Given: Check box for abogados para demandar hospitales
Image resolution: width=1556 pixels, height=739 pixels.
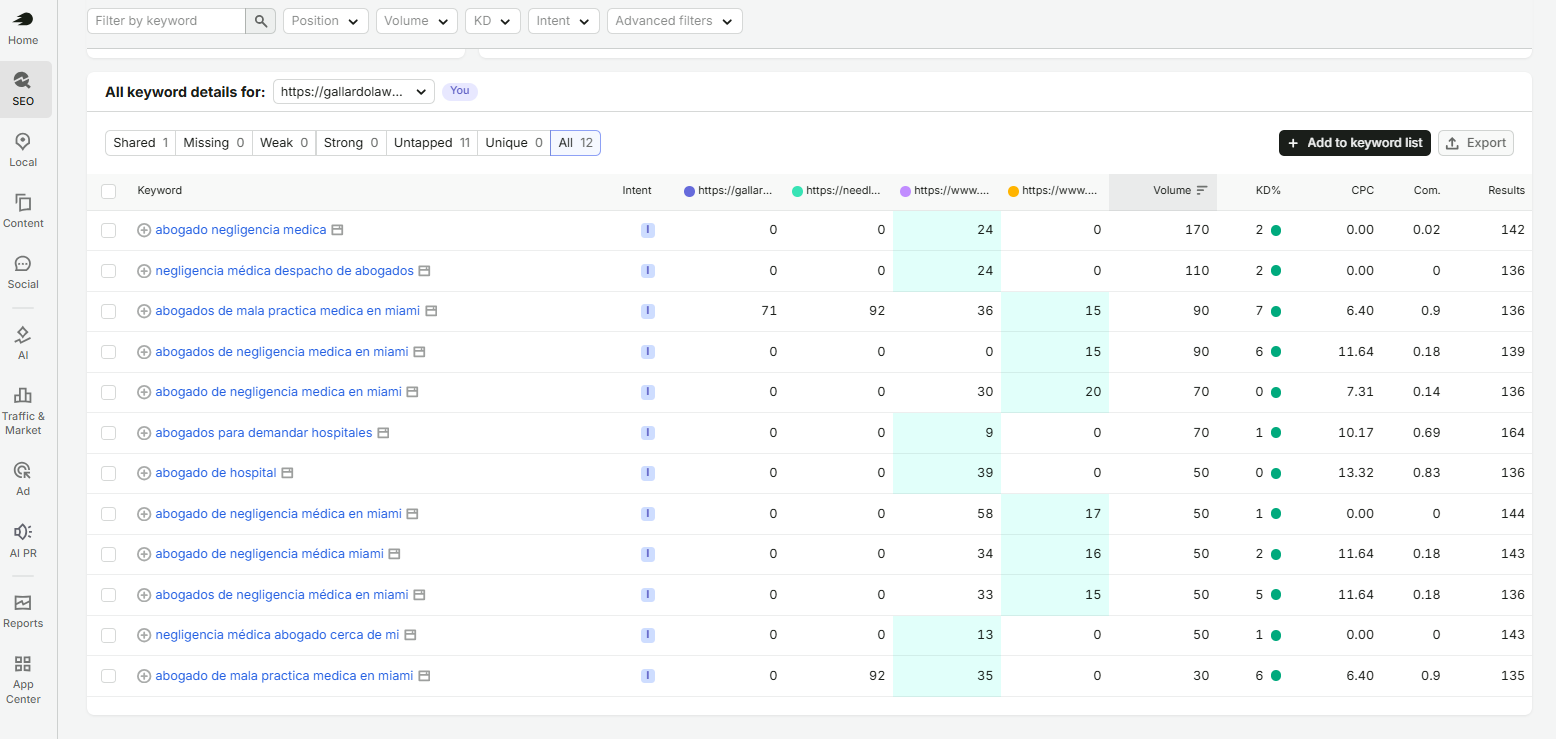Looking at the screenshot, I should click(109, 433).
